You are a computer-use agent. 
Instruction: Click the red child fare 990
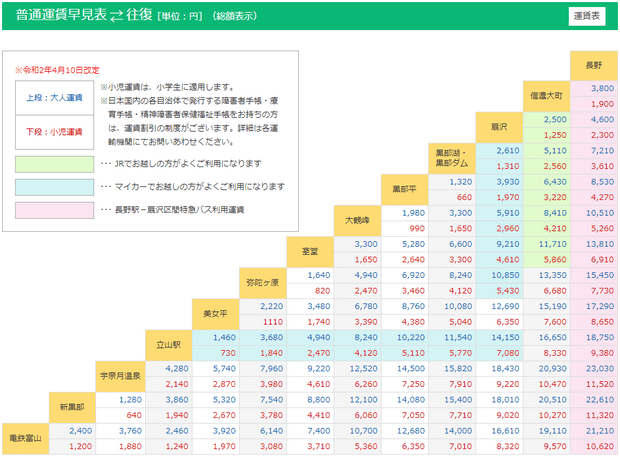pyautogui.click(x=417, y=229)
